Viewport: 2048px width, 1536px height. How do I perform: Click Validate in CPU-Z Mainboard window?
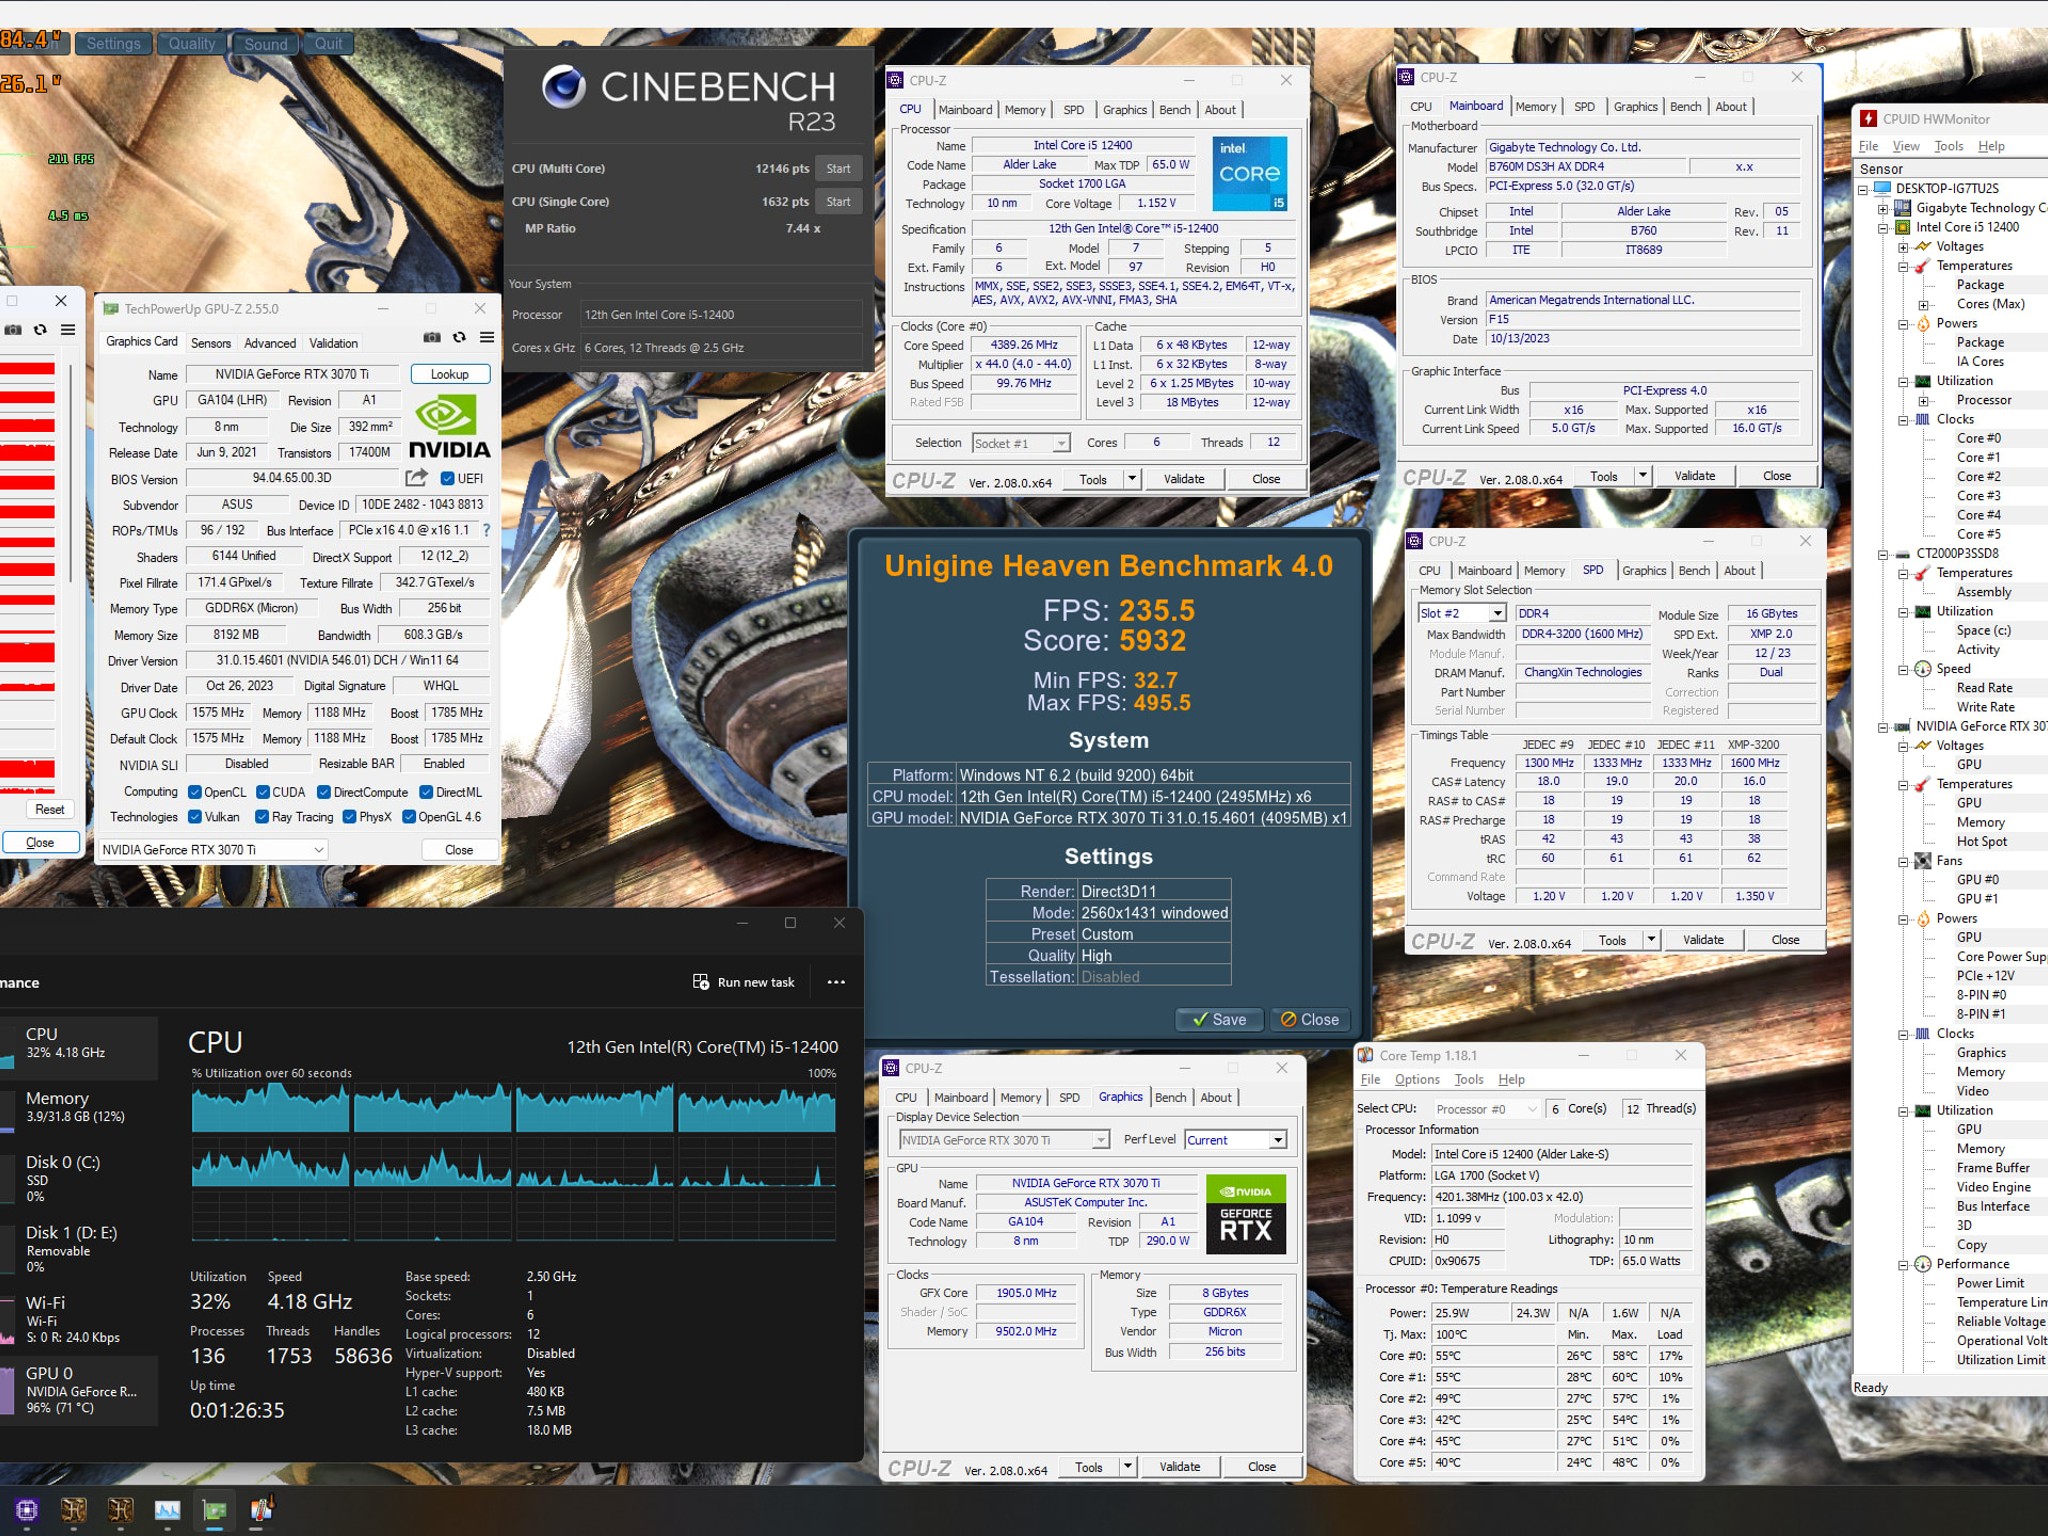(1694, 476)
